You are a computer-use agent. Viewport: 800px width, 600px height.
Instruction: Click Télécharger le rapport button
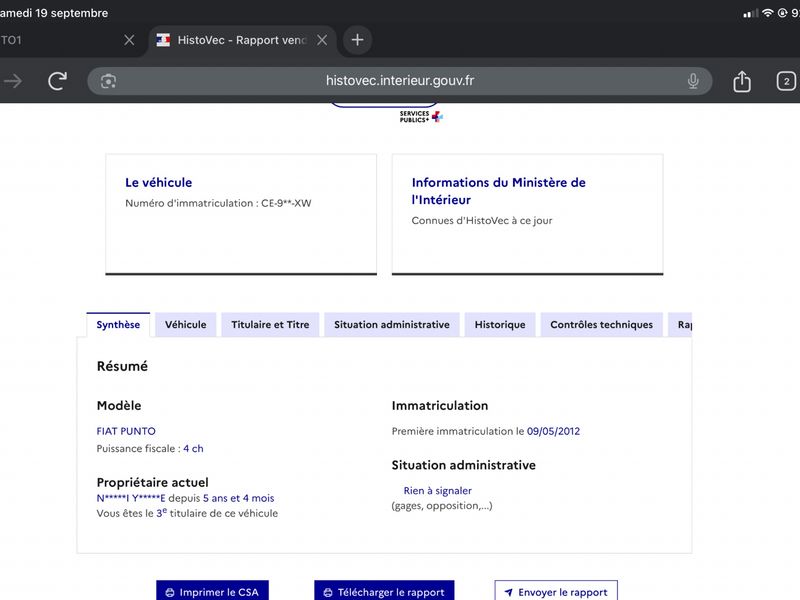[384, 591]
